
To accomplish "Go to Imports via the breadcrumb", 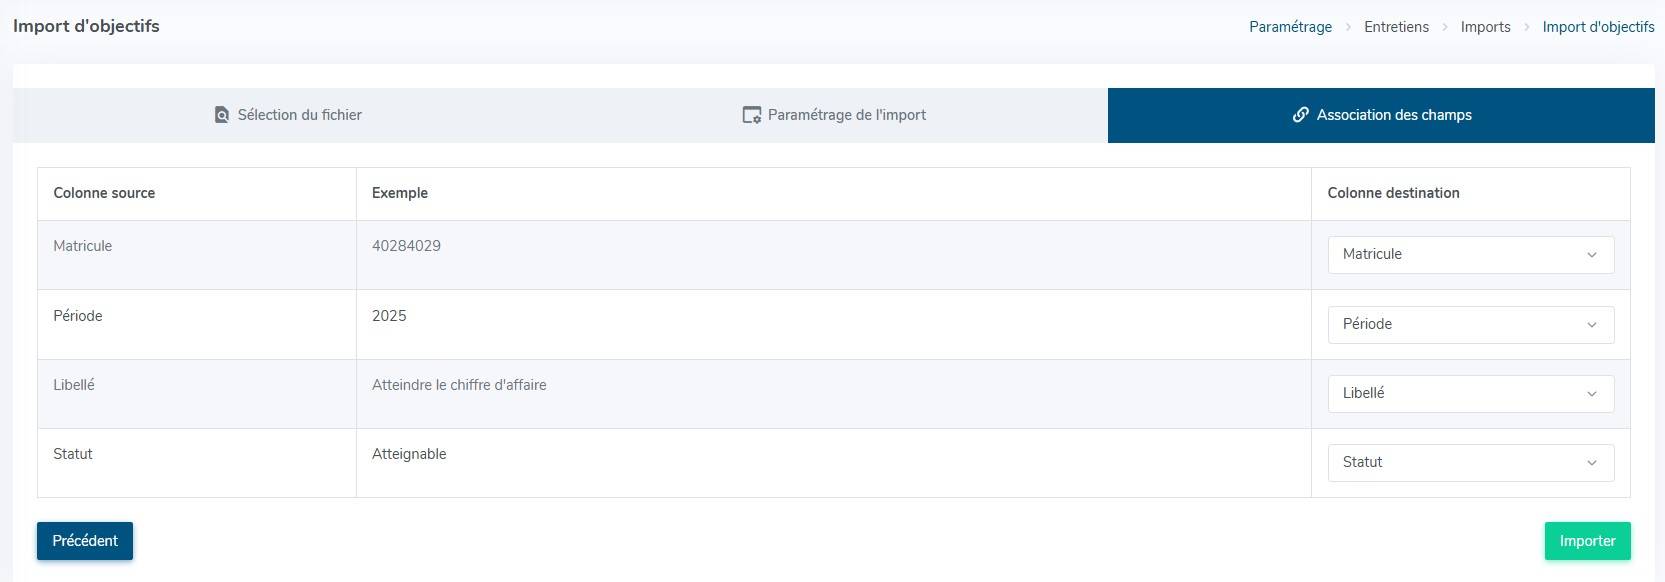I will coord(1485,27).
